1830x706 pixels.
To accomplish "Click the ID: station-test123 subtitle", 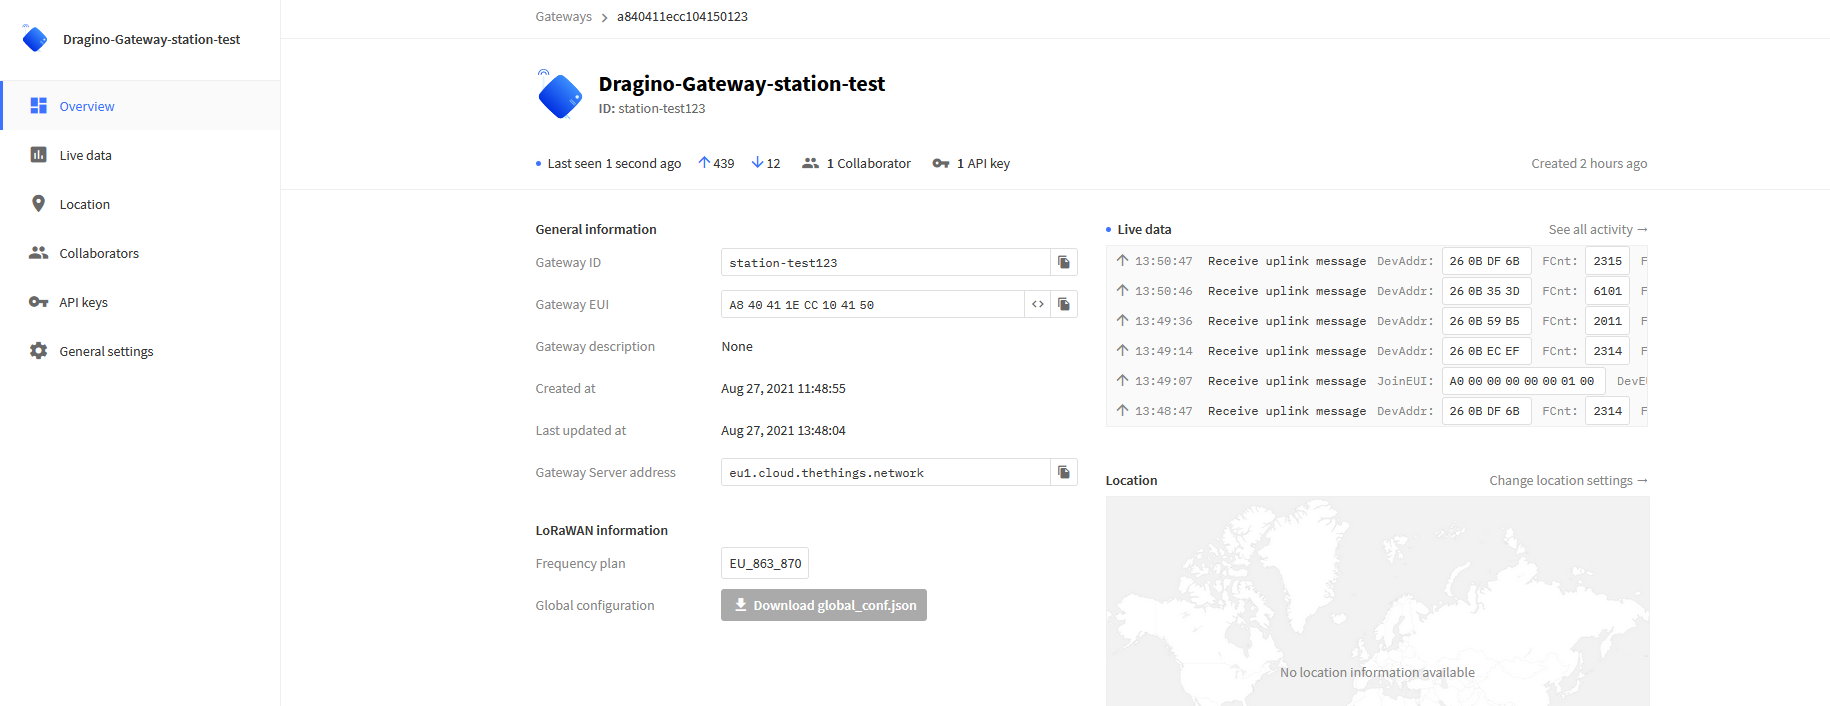I will point(651,108).
